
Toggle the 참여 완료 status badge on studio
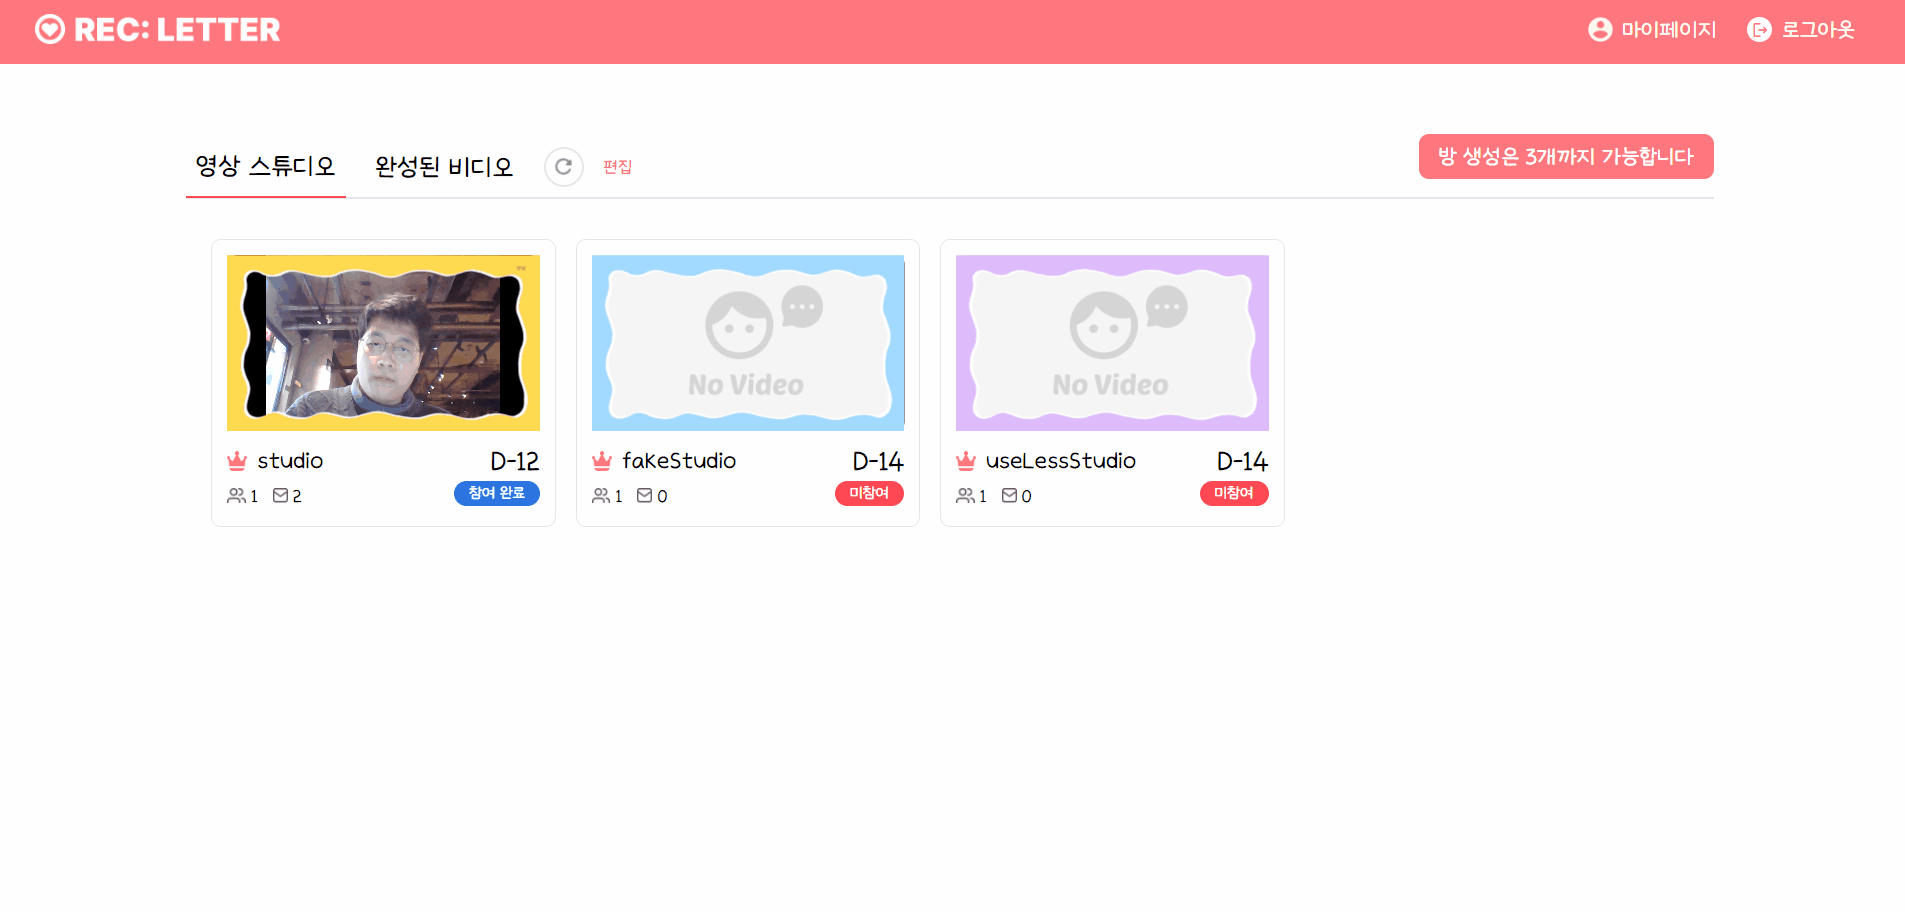(x=496, y=493)
